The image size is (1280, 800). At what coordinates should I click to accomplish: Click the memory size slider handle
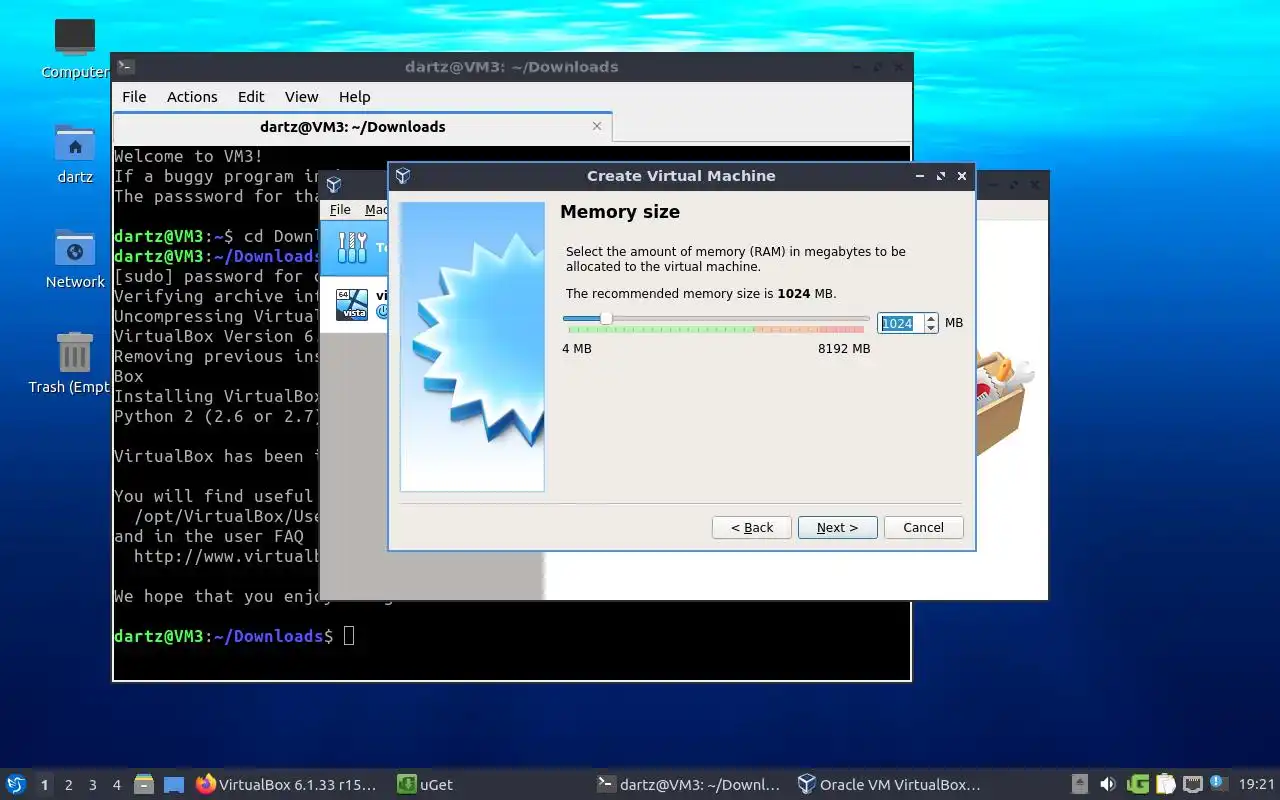pos(606,319)
